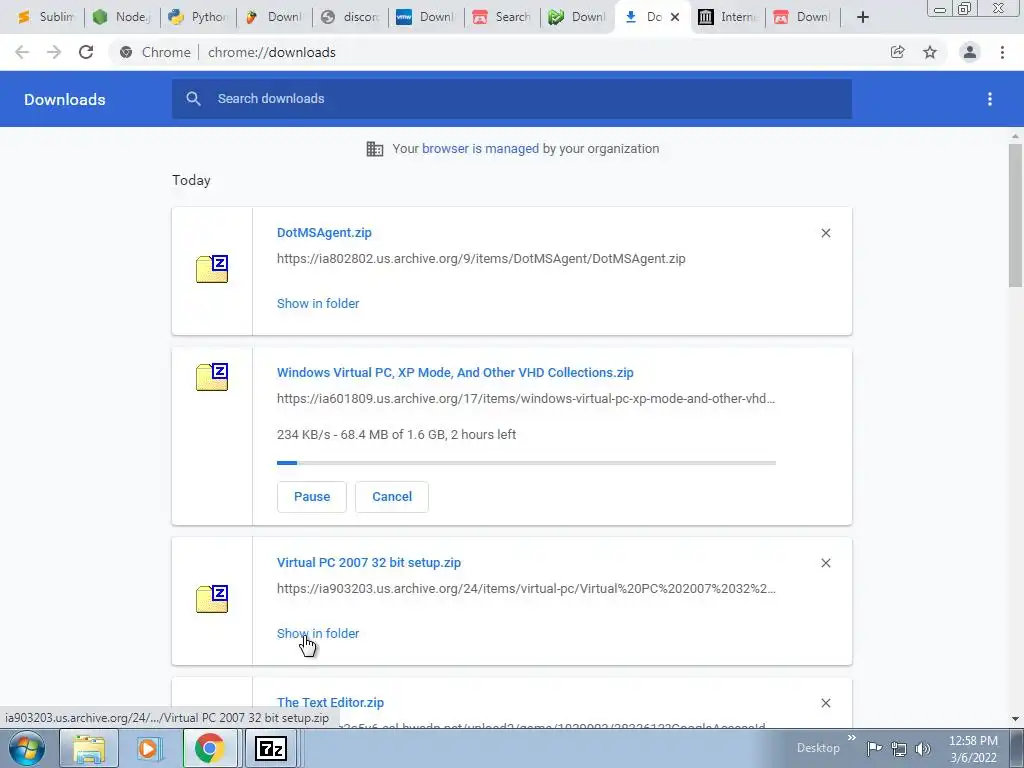Bookmark this page with the star icon
This screenshot has height=768, width=1024.
(x=930, y=52)
